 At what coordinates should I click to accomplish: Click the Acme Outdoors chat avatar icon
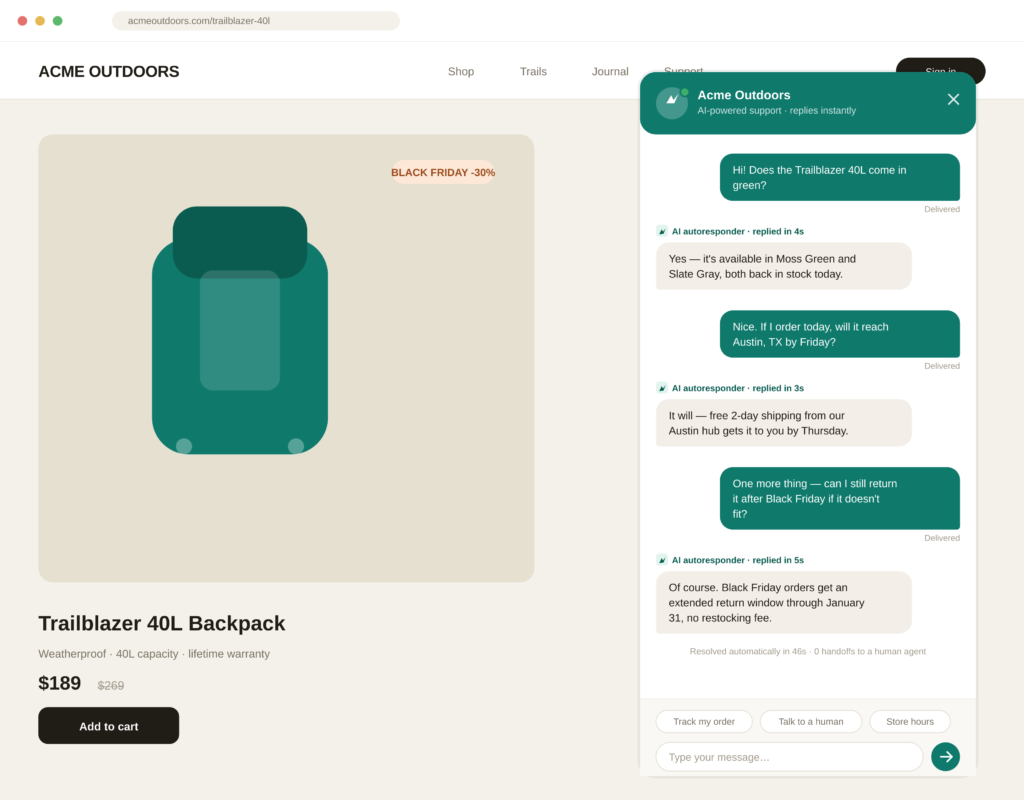[671, 103]
